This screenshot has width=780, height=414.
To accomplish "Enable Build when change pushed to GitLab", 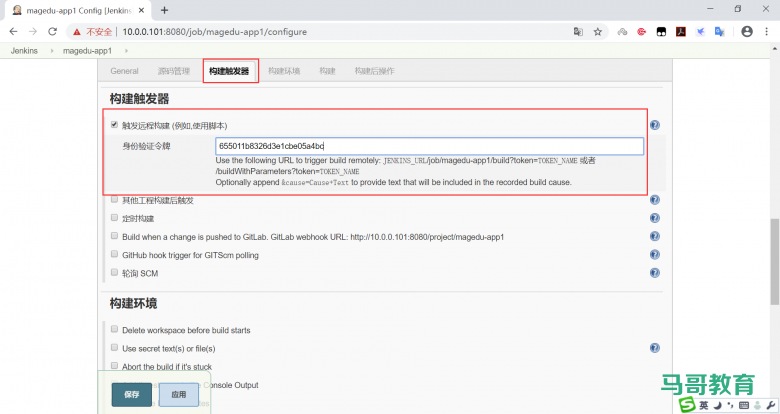I will point(114,236).
